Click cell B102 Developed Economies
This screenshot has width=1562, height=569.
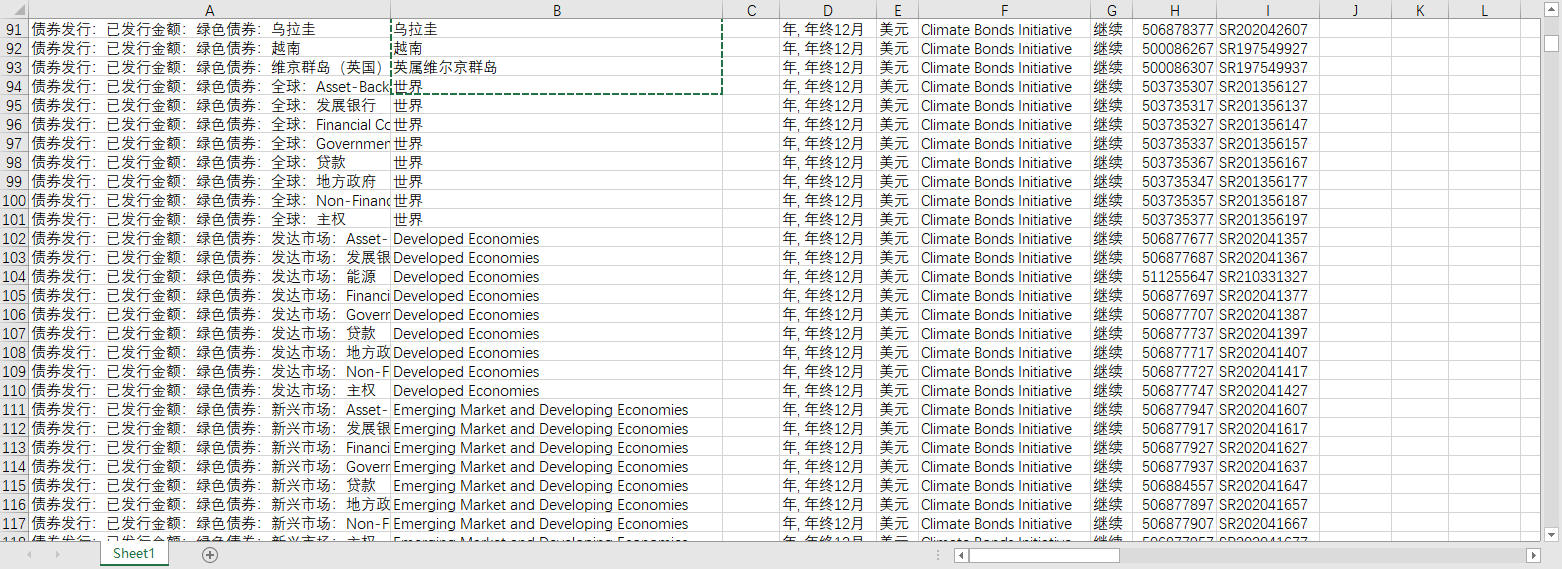click(556, 239)
